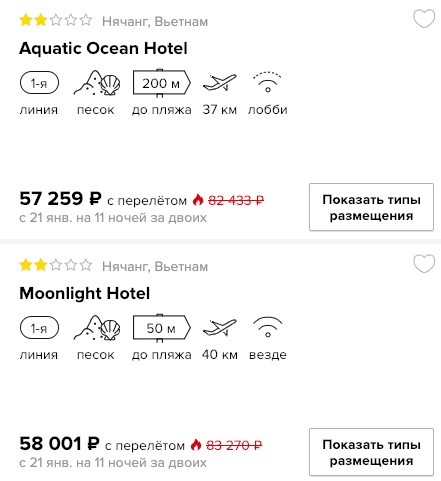The height and width of the screenshot is (481, 441).
Task: Toggle the Moonlight Hotel favorite heart
Action: click(424, 264)
